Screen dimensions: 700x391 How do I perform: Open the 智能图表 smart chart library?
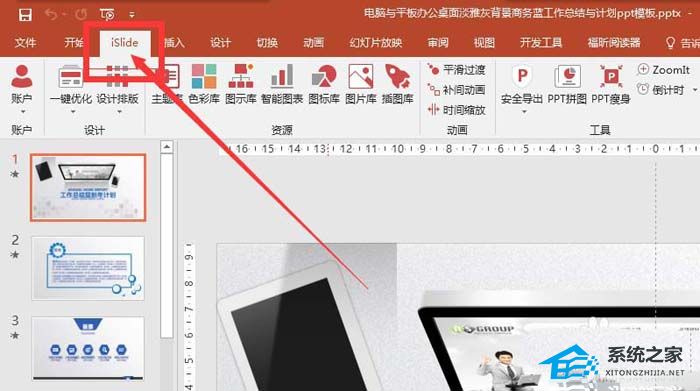tap(282, 83)
